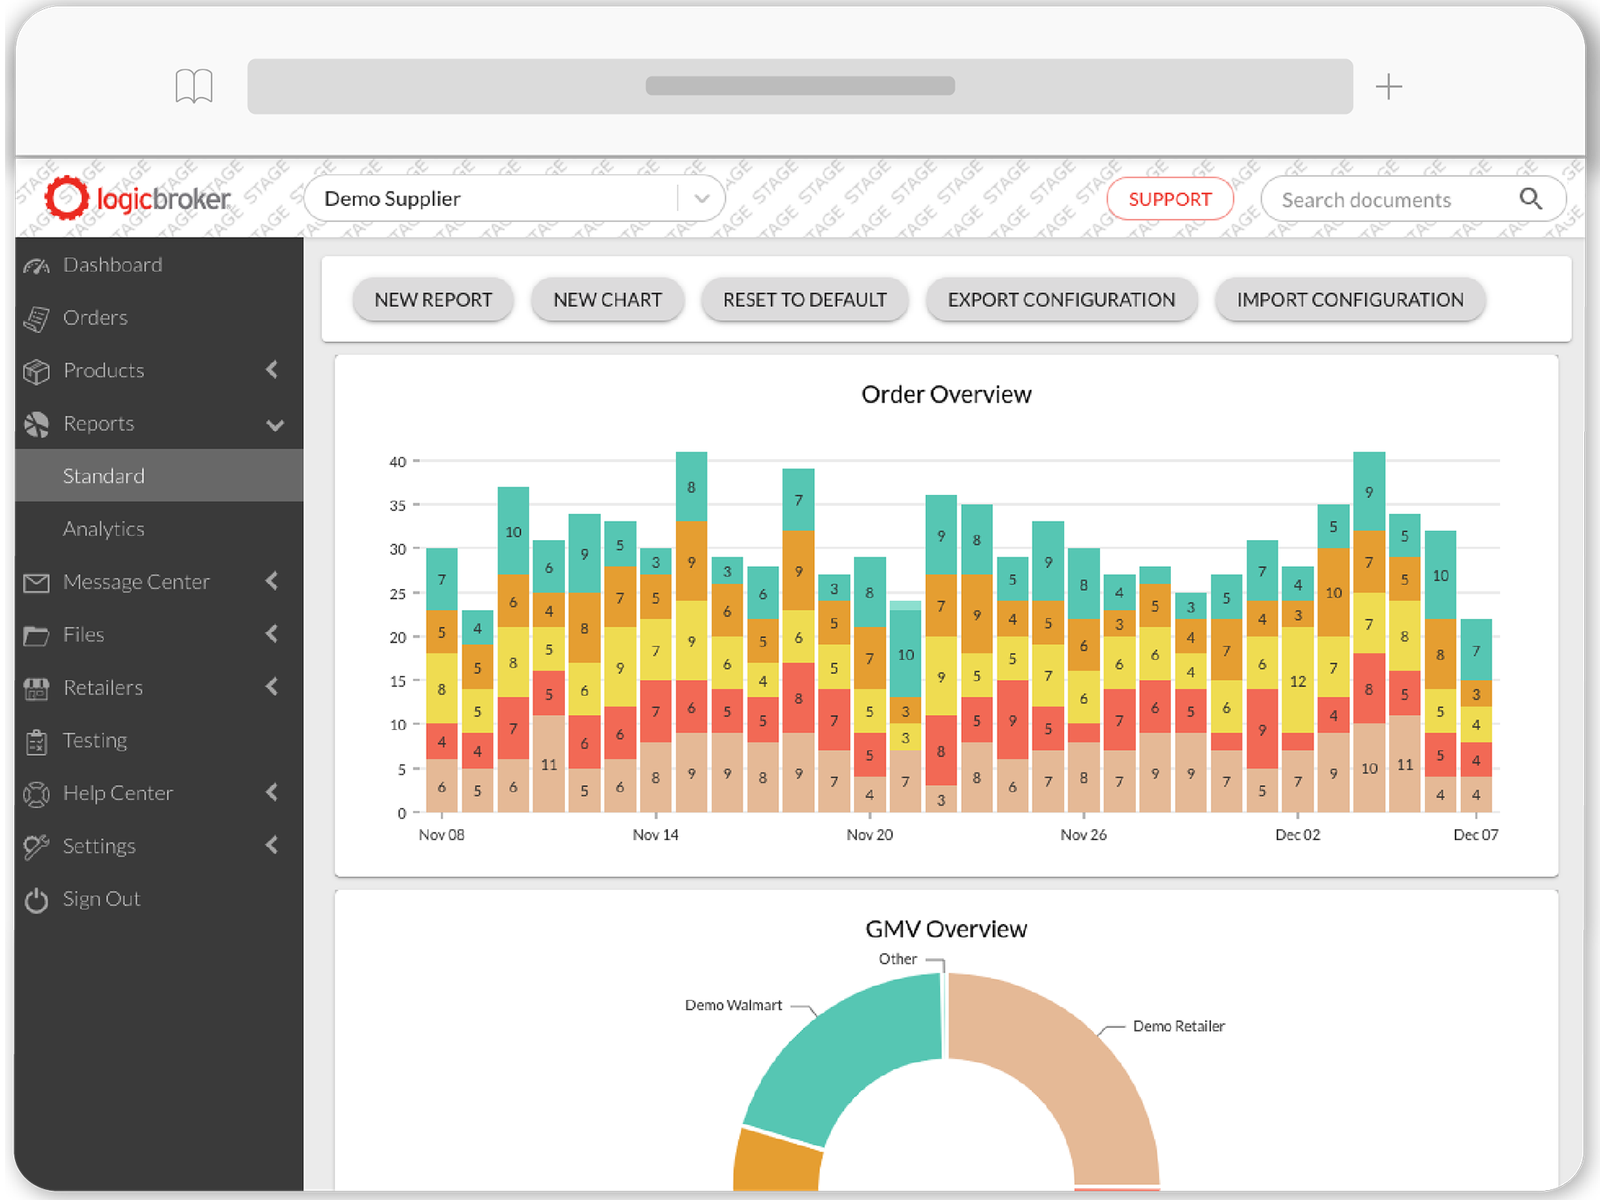Click the Orders document icon
This screenshot has width=1600, height=1200.
(37, 318)
